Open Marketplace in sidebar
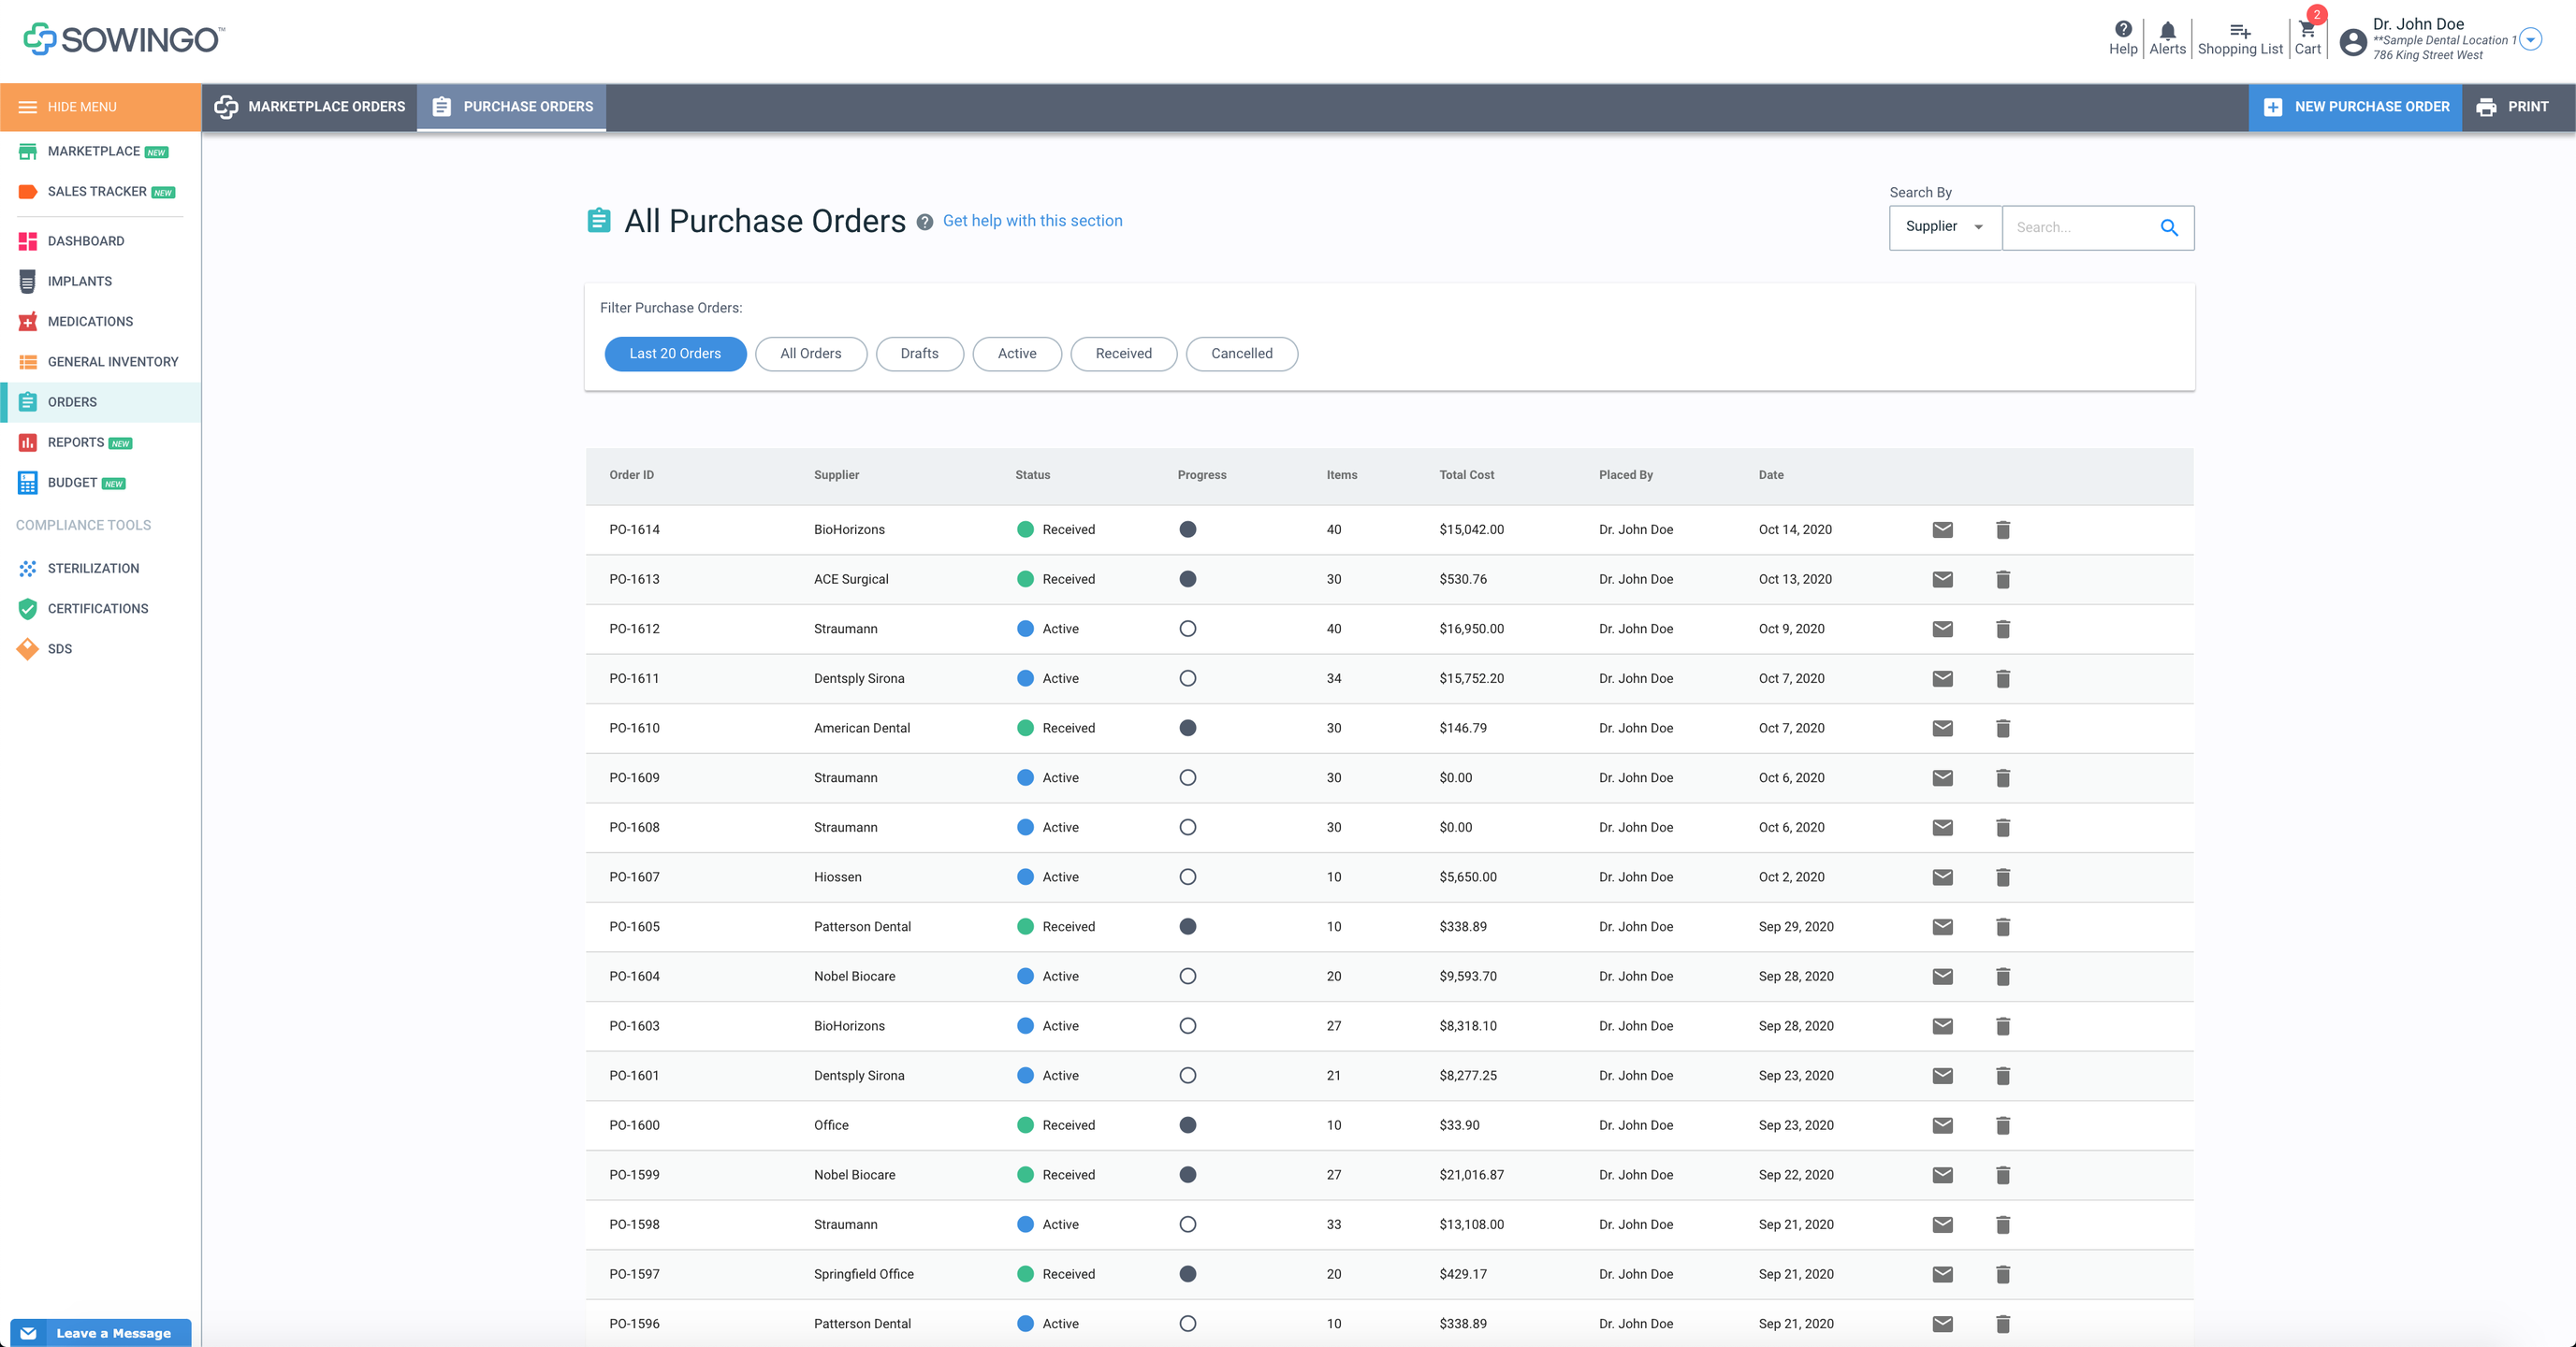Viewport: 2576px width, 1347px height. [x=100, y=152]
